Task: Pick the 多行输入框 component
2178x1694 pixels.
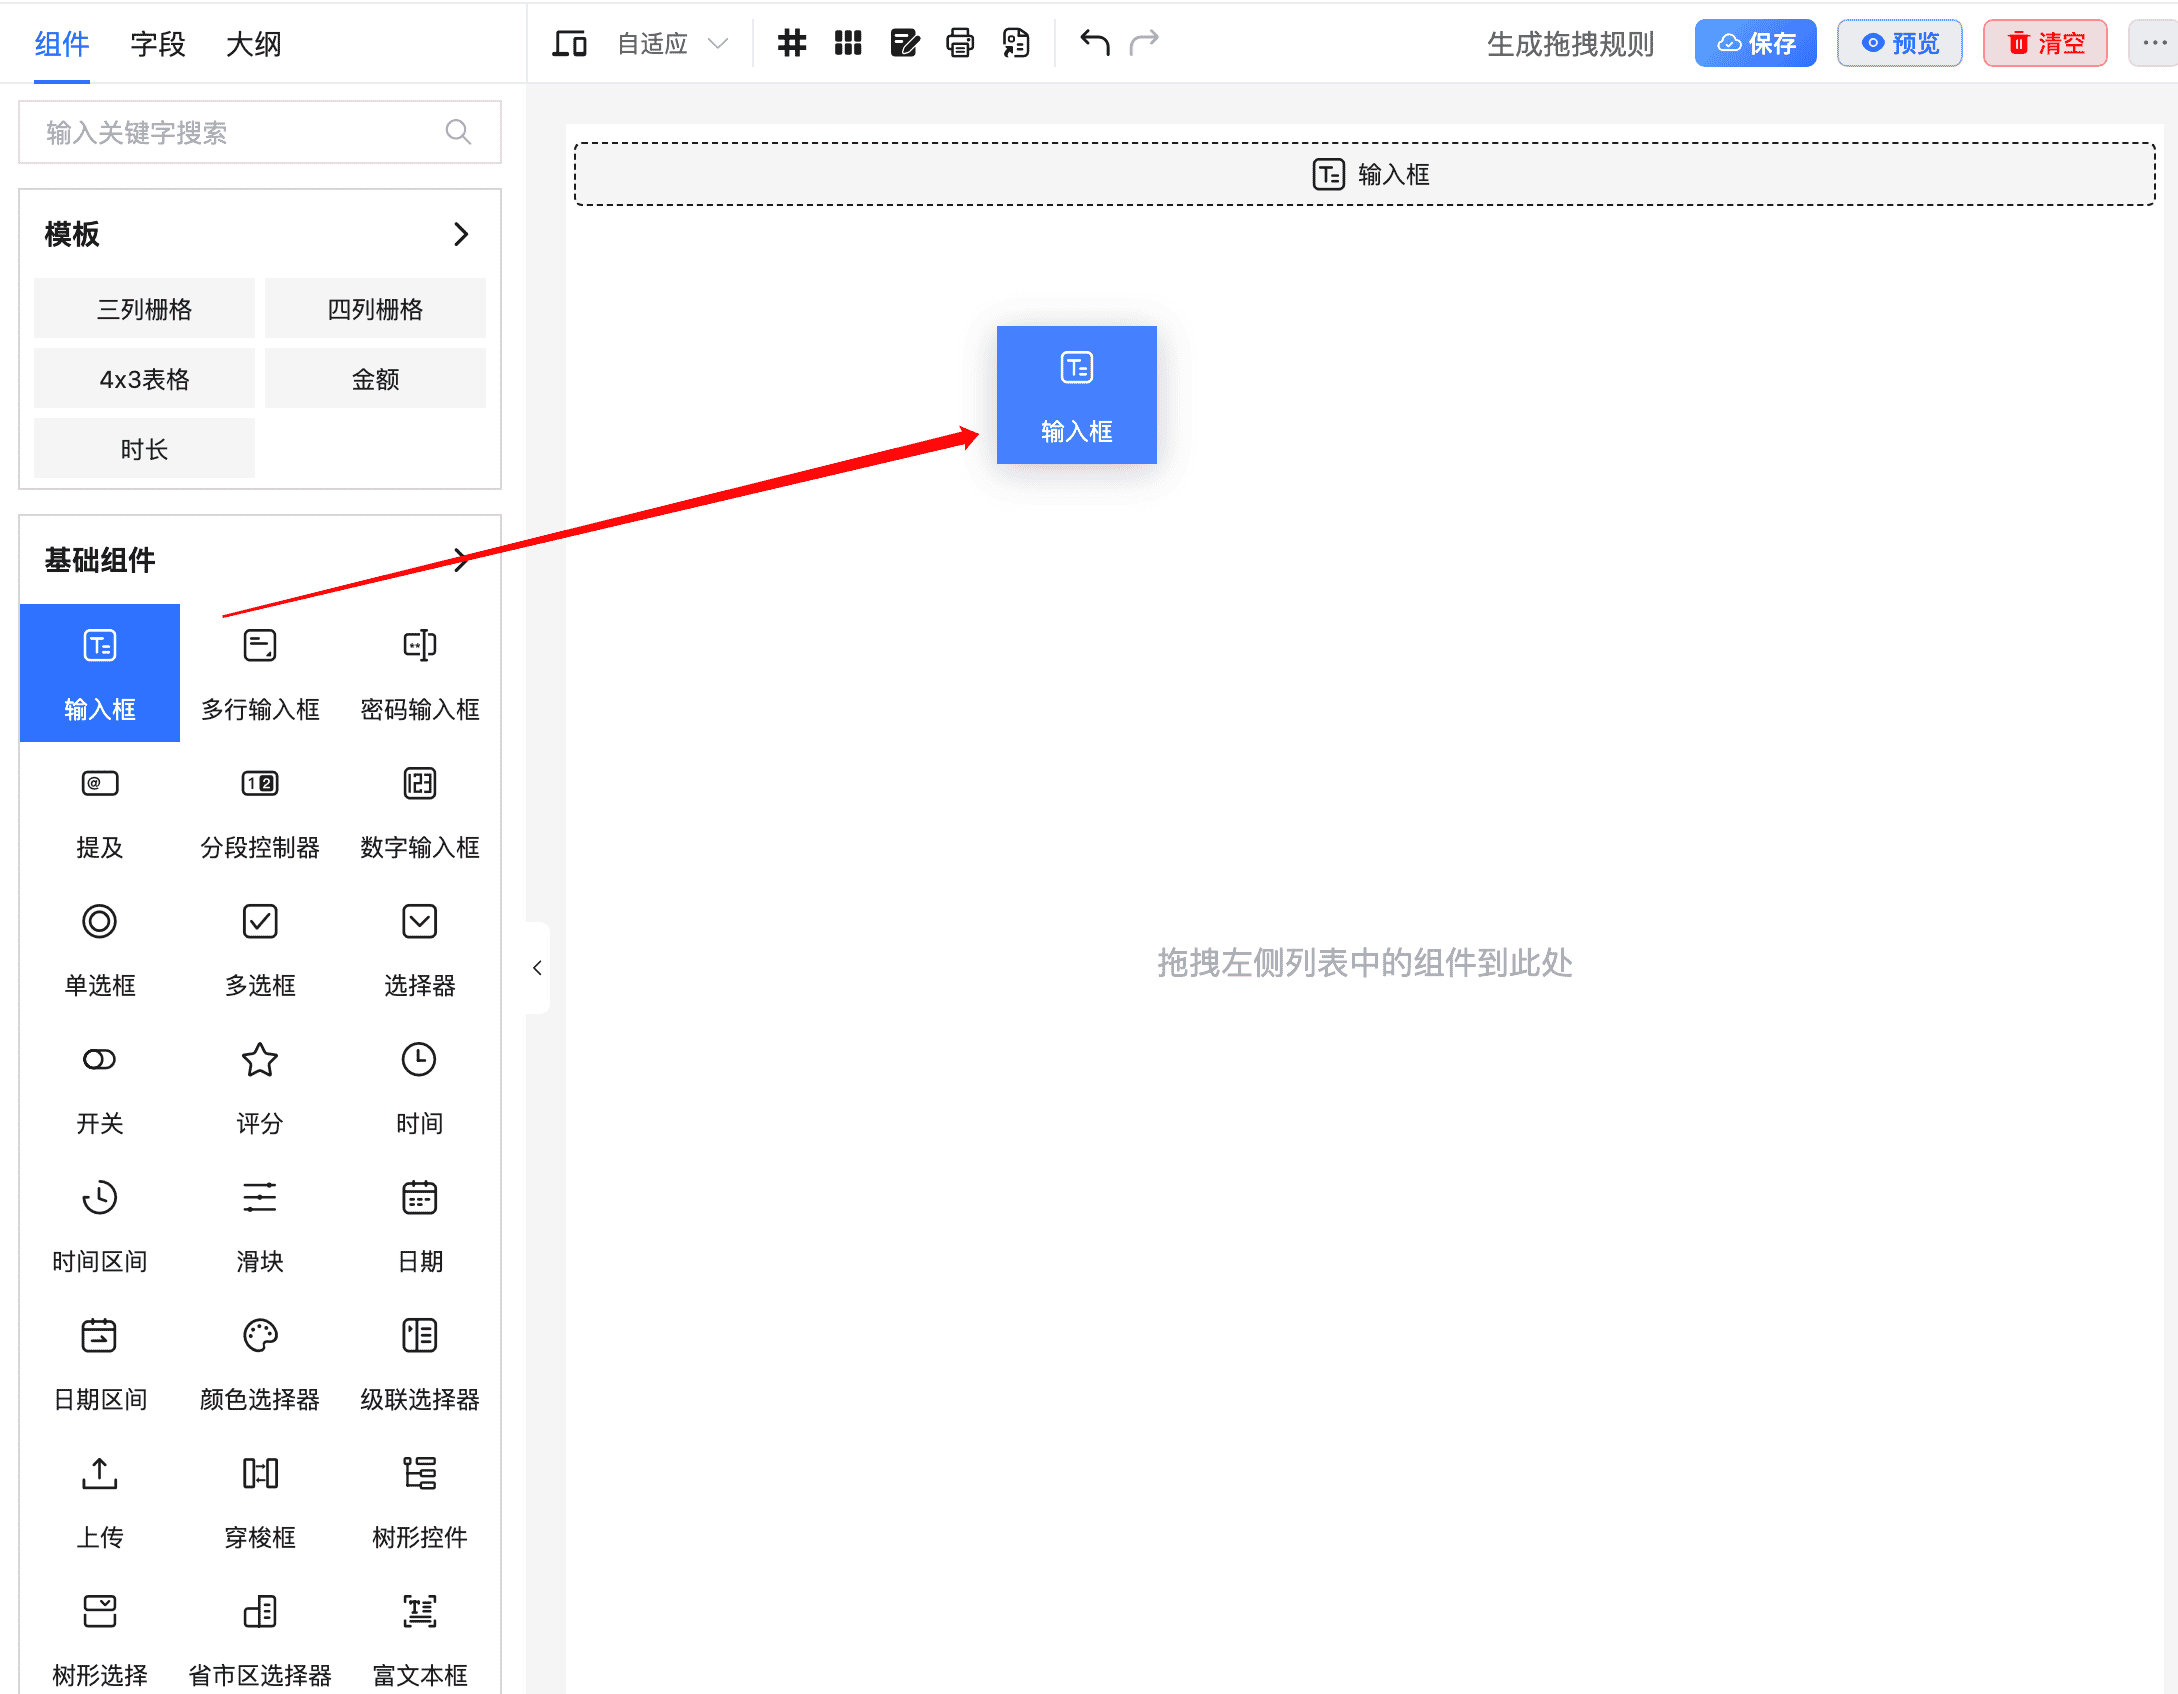Action: point(260,672)
